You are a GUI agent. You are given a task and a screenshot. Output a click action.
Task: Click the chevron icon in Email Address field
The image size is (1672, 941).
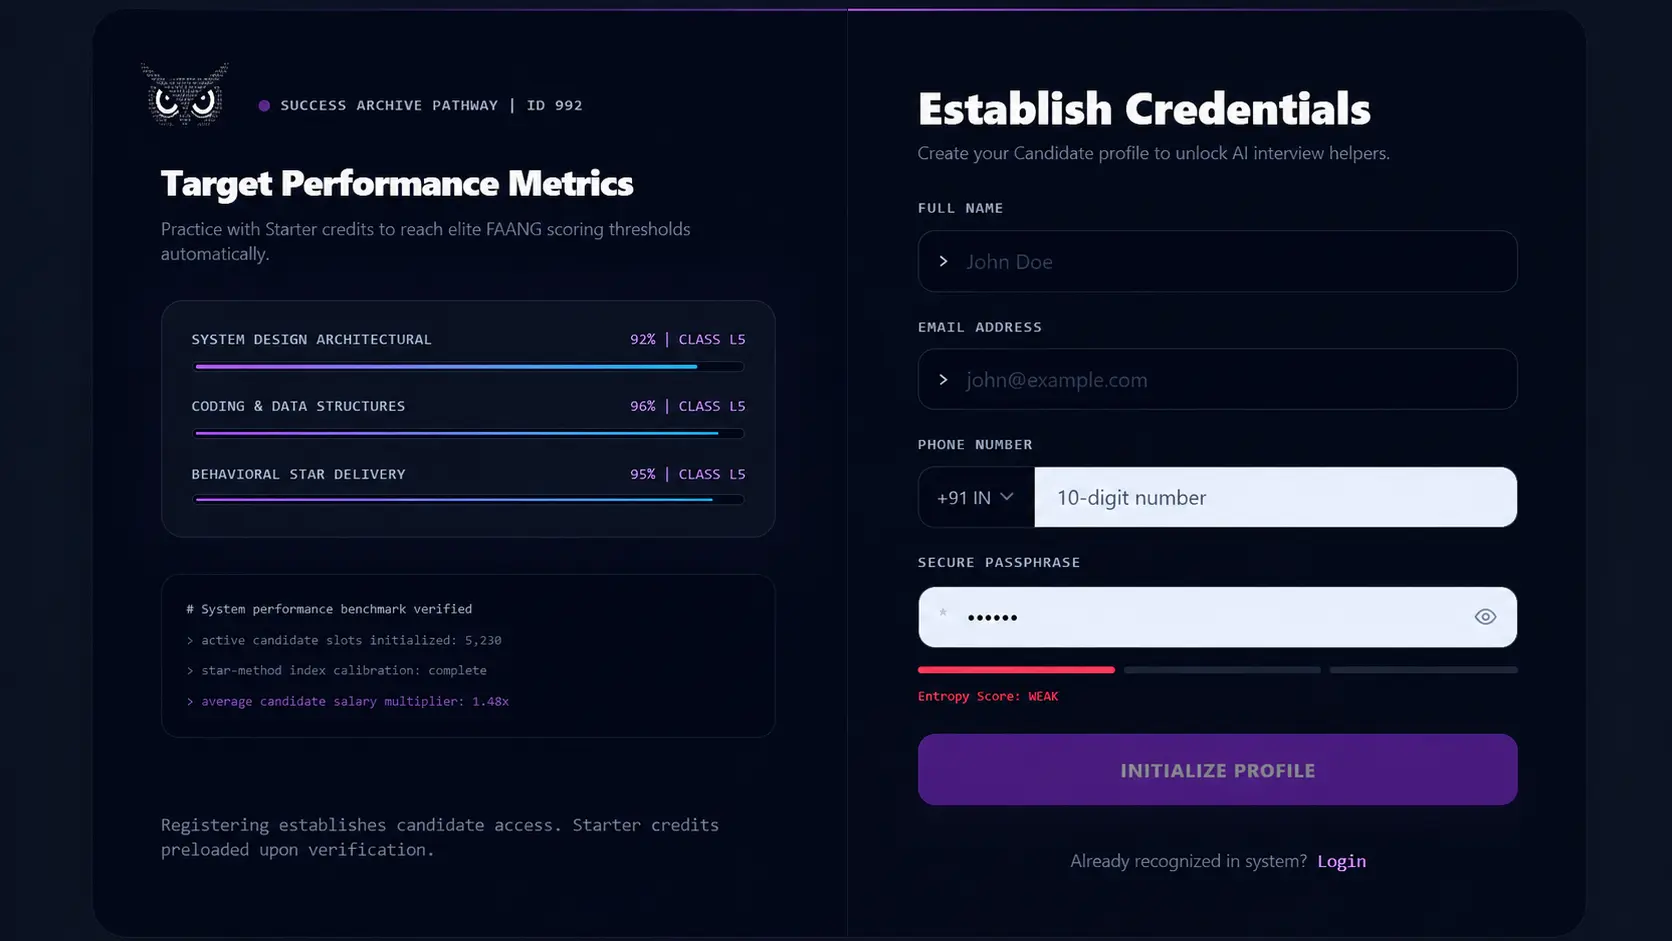[x=943, y=380]
